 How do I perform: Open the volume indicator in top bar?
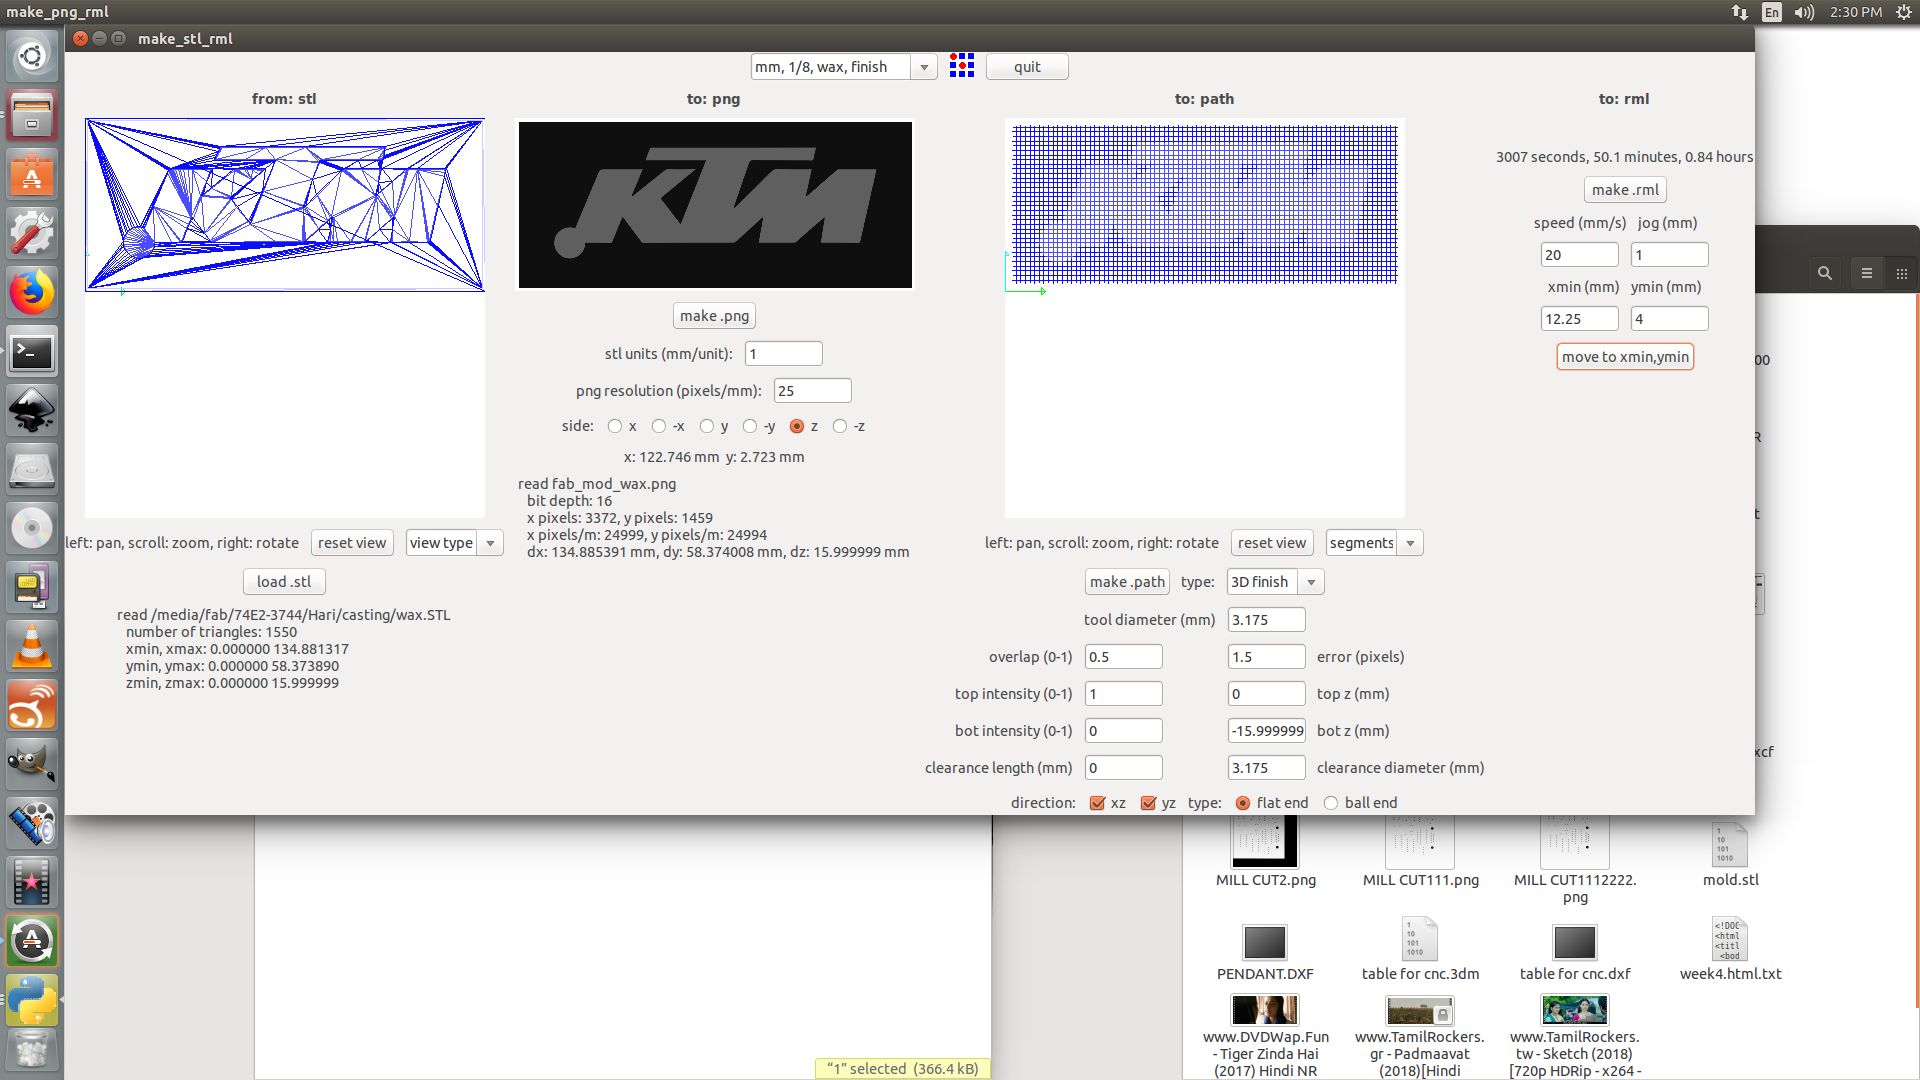tap(1804, 12)
